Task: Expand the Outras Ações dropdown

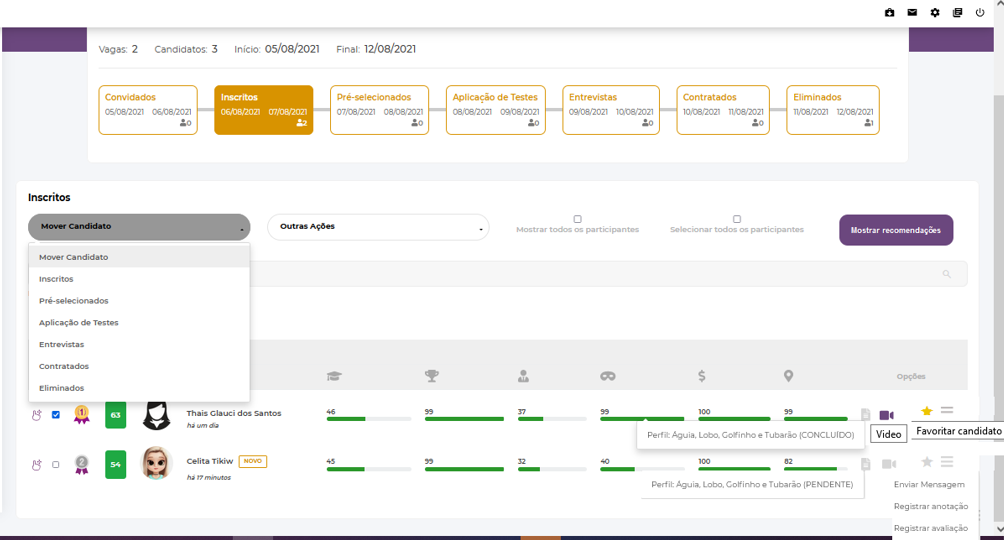Action: 378,227
